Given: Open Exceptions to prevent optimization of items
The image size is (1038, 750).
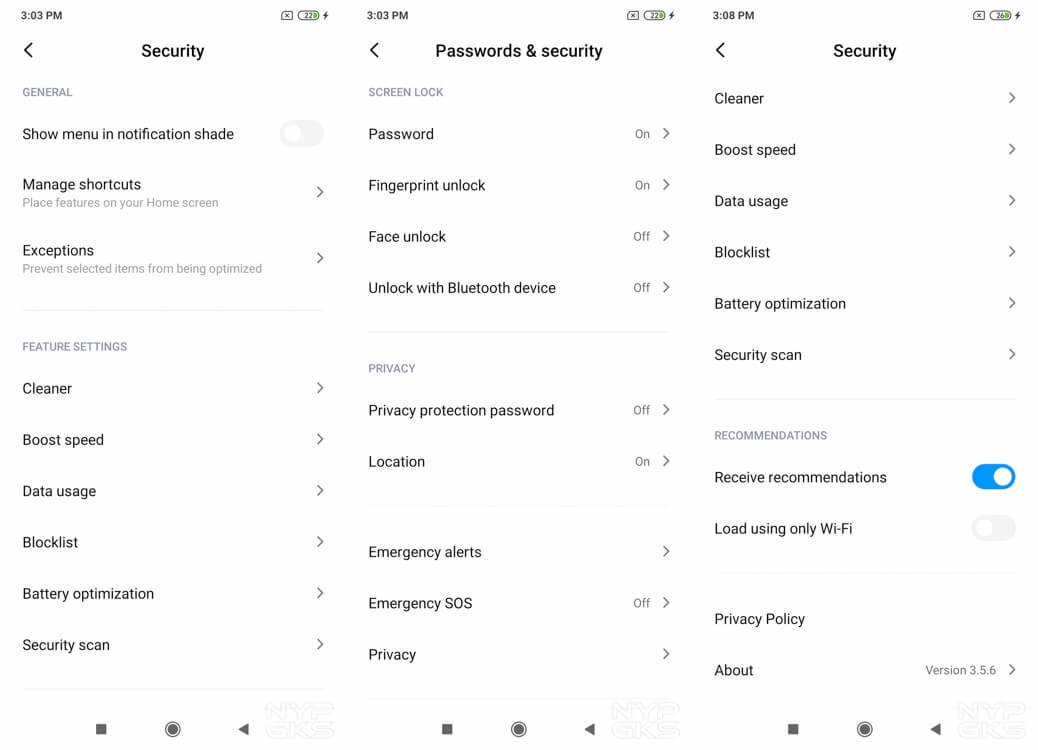Looking at the screenshot, I should coord(172,258).
